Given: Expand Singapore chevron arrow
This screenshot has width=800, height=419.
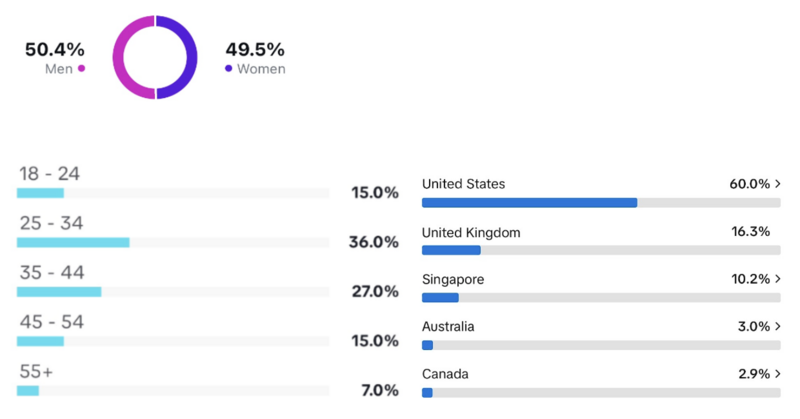Looking at the screenshot, I should coord(778,279).
